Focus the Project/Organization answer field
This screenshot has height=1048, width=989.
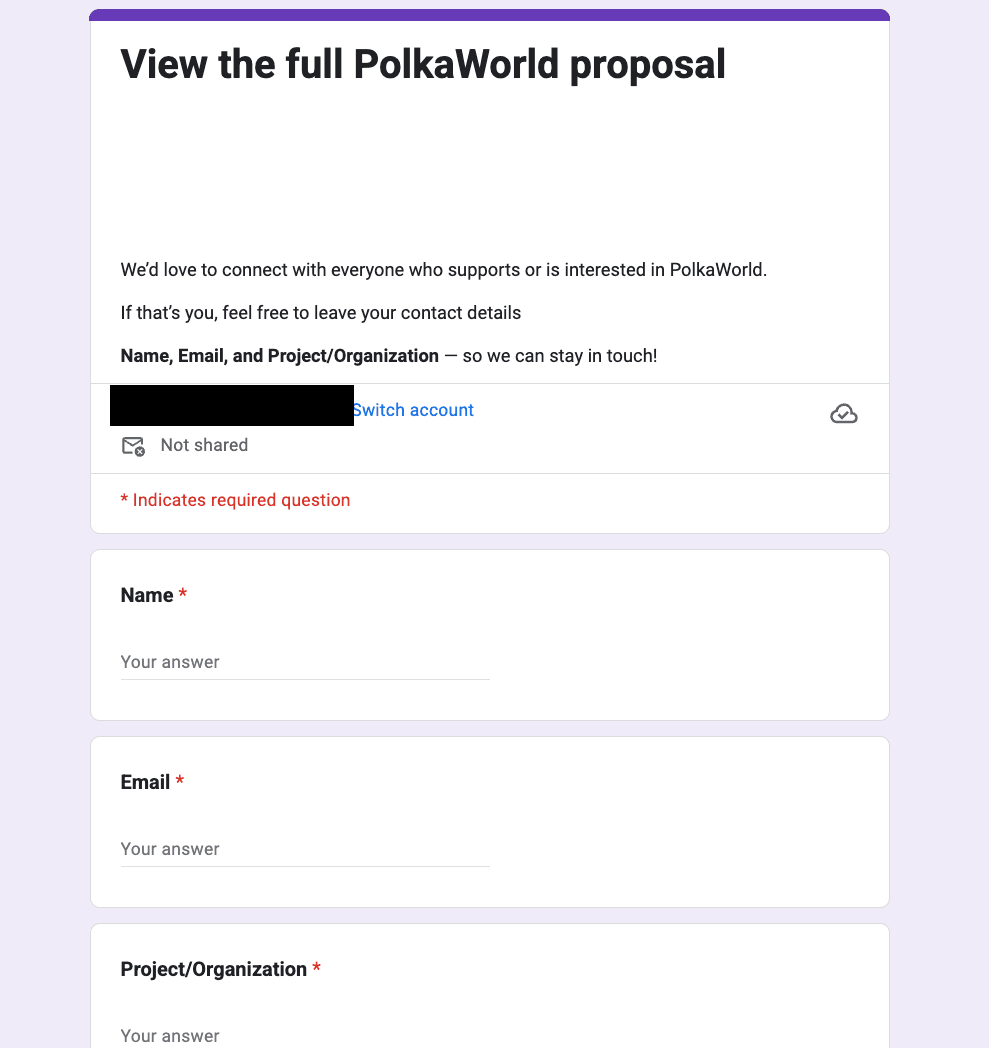click(x=305, y=1035)
